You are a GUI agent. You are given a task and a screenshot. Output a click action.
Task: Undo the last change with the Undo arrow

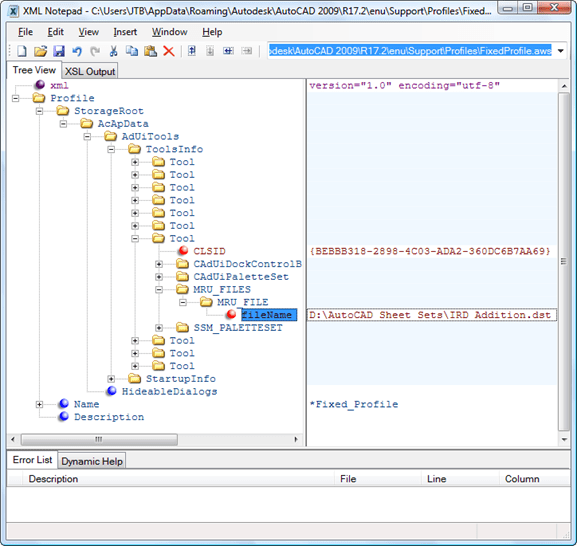[x=77, y=51]
